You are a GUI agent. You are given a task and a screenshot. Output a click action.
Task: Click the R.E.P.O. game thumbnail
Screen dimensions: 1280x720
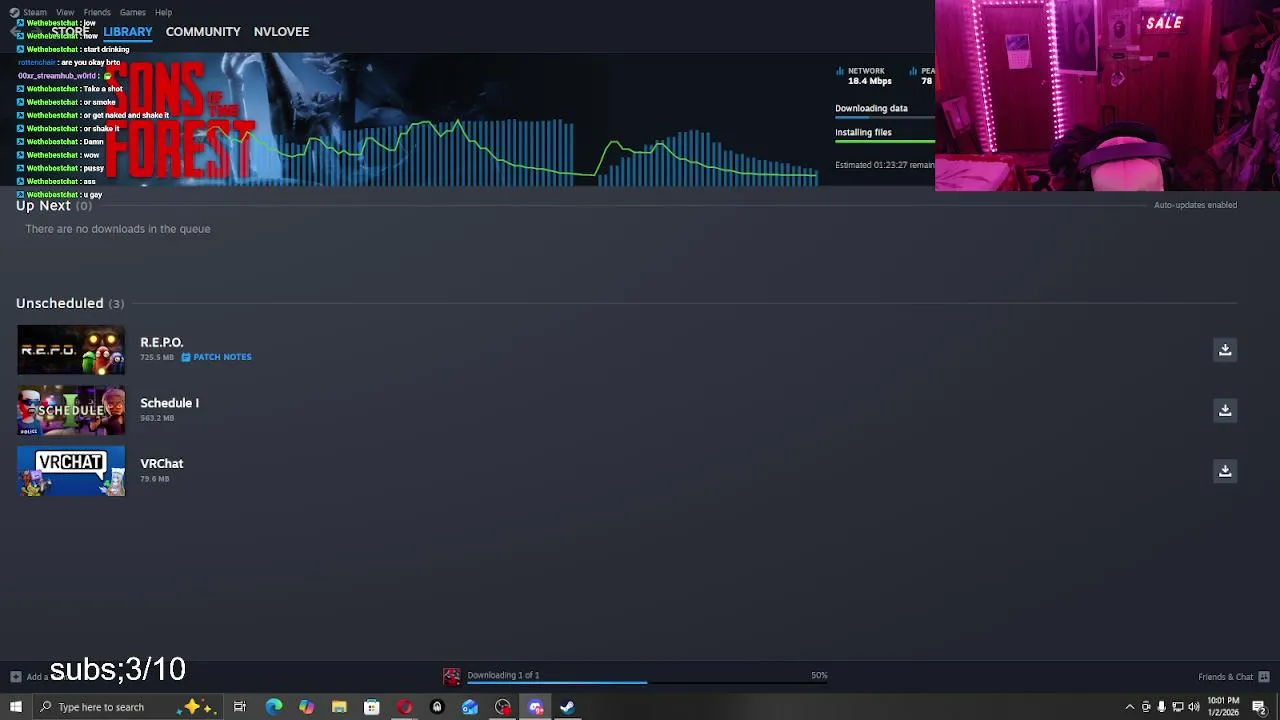(71, 350)
